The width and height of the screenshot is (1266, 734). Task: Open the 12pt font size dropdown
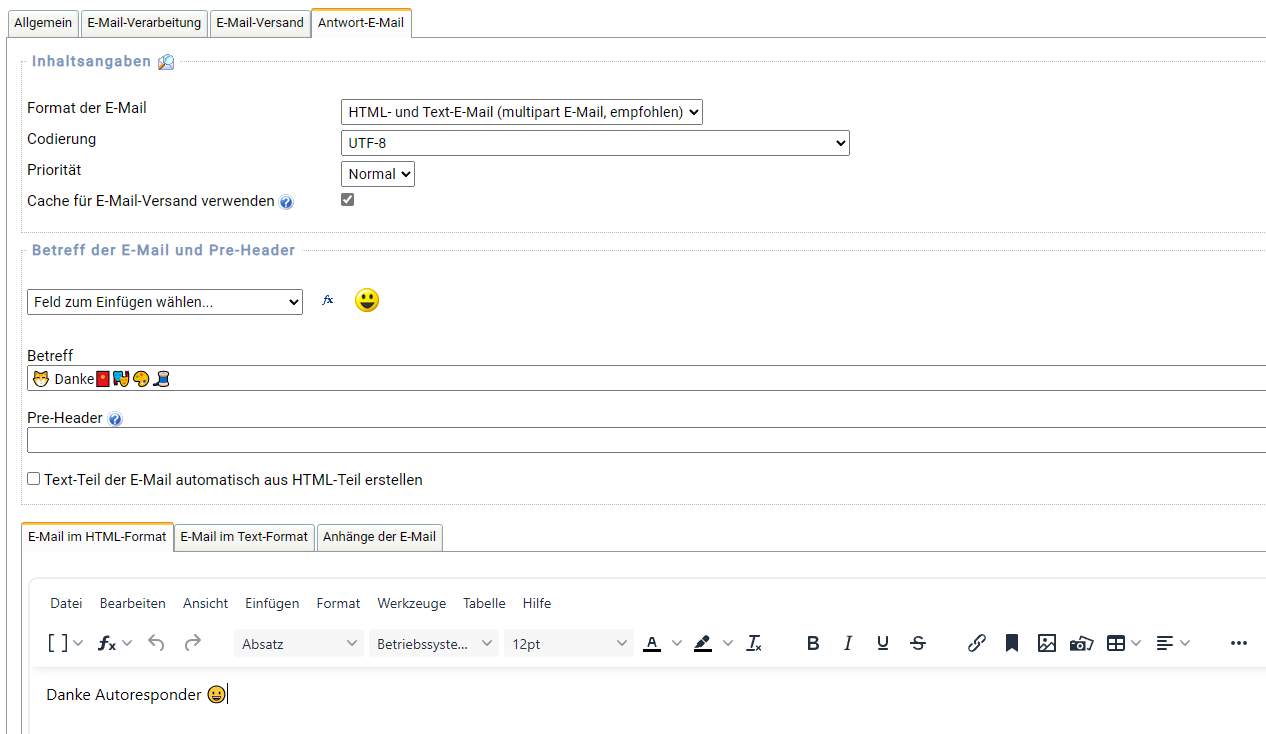tap(569, 644)
